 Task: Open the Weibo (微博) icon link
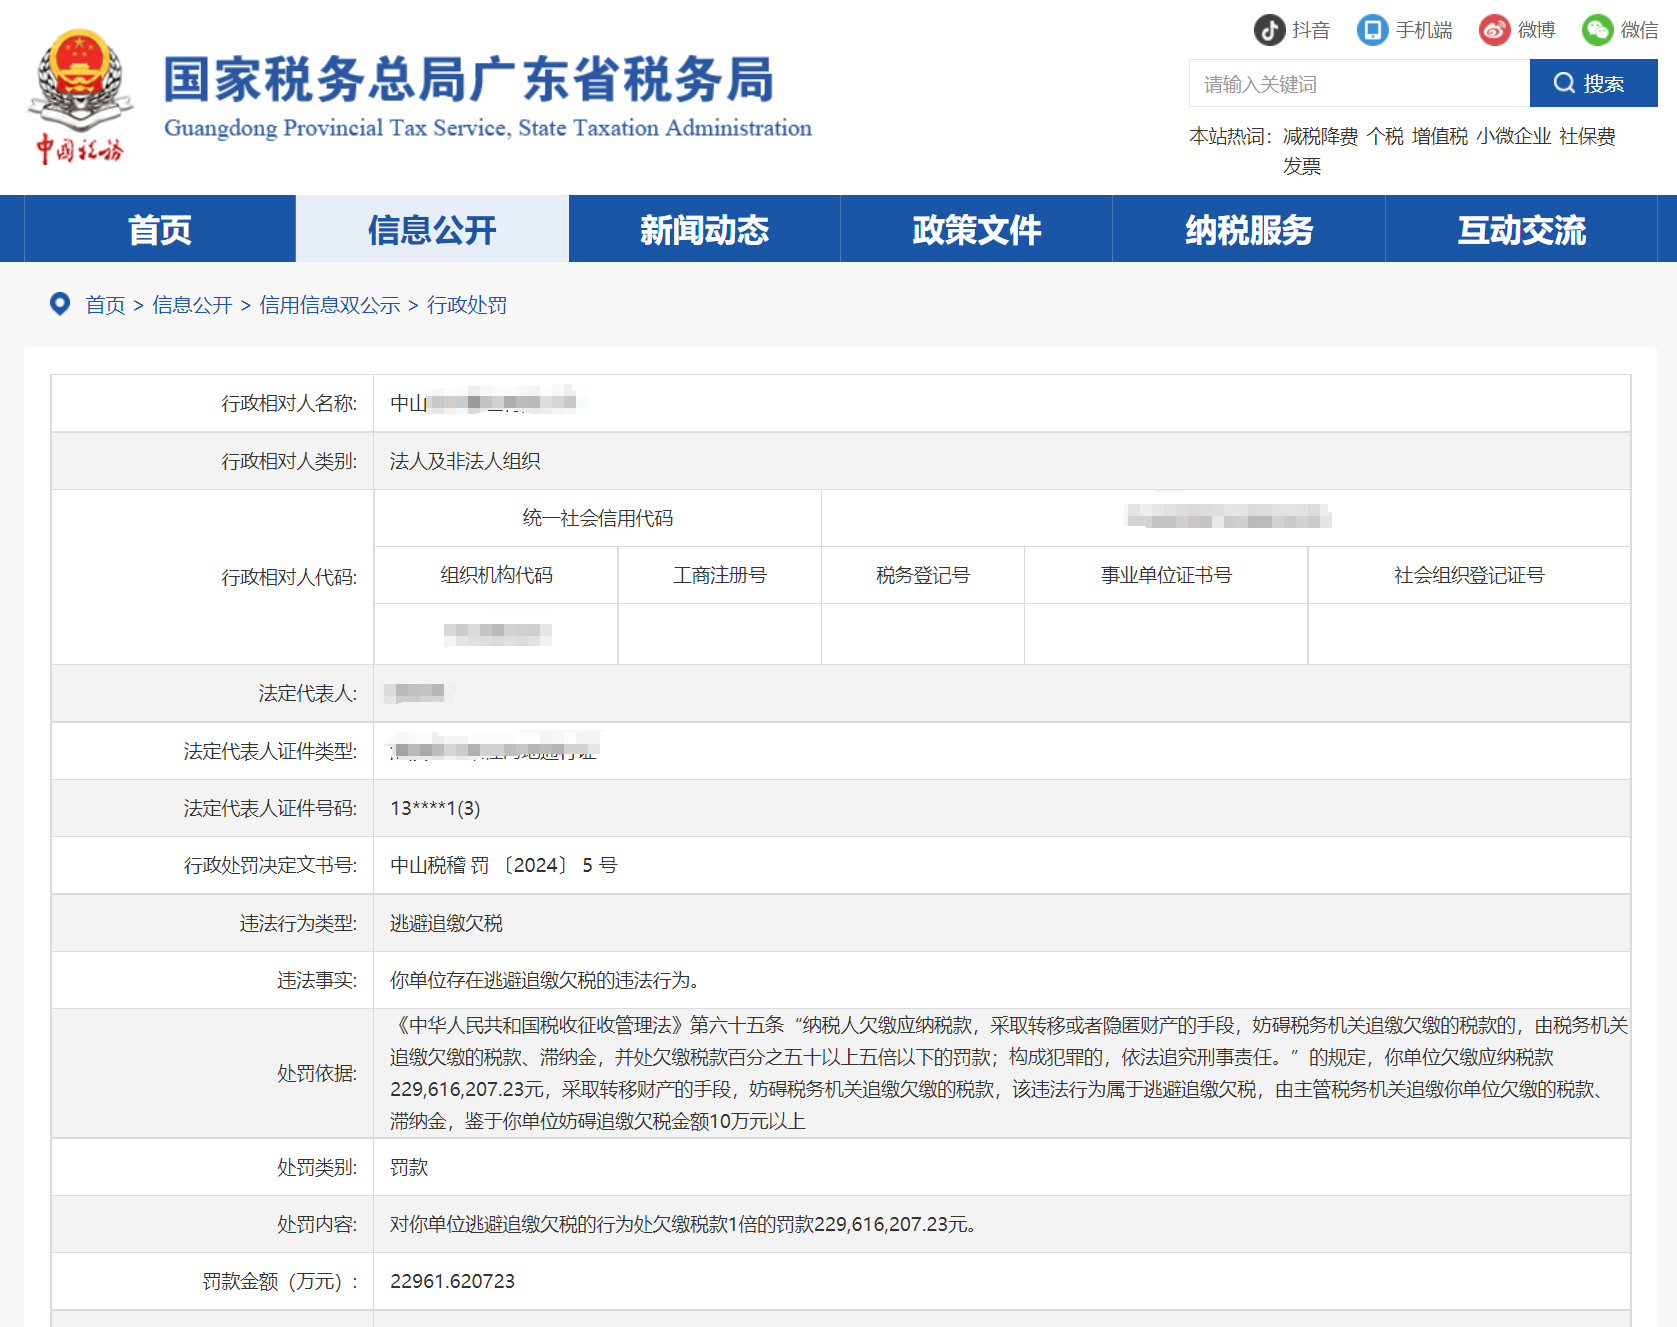[1494, 30]
